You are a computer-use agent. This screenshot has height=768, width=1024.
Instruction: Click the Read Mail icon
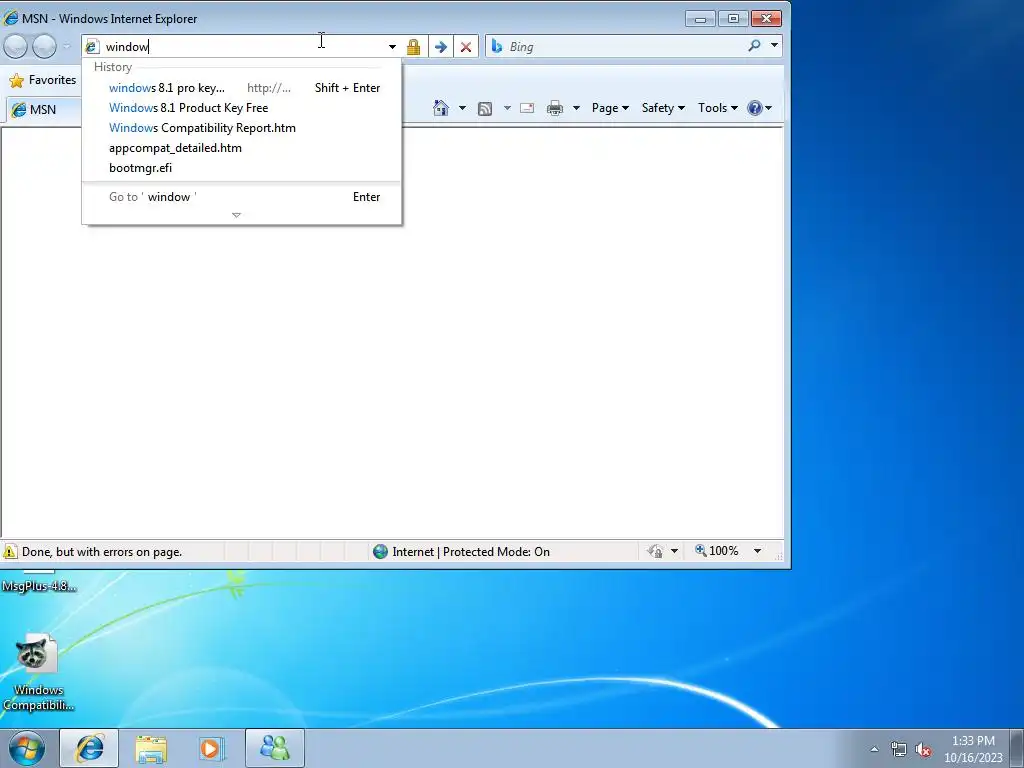(x=527, y=108)
